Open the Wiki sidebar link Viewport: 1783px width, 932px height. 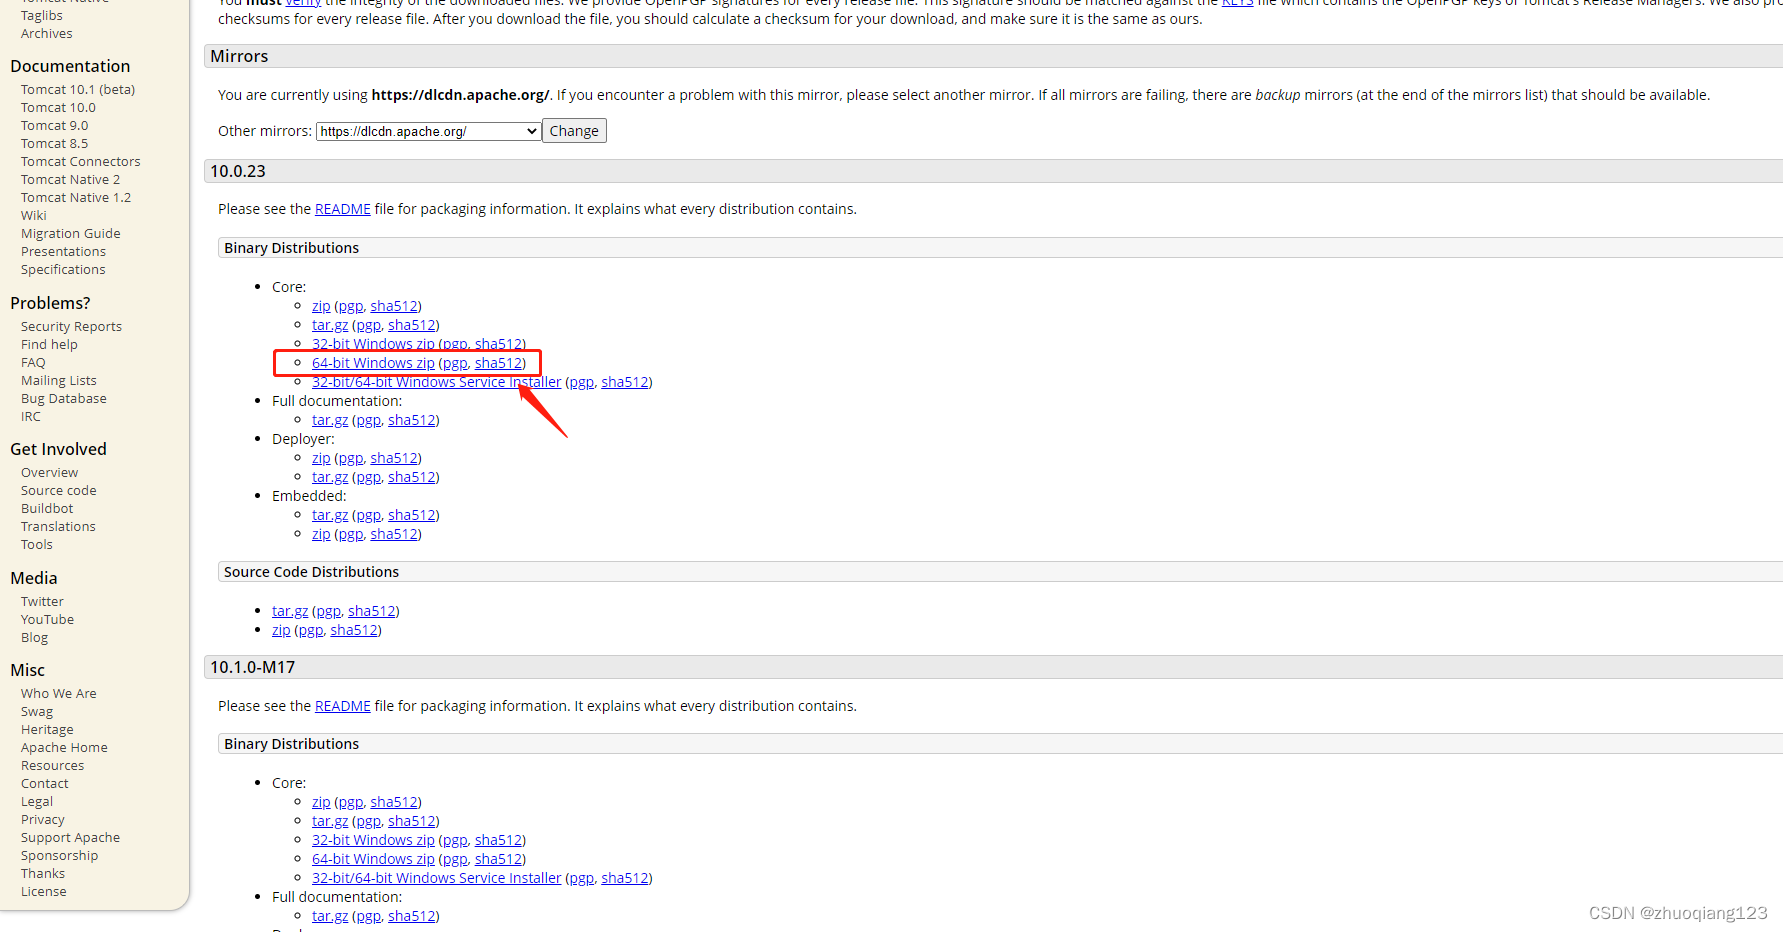click(34, 216)
